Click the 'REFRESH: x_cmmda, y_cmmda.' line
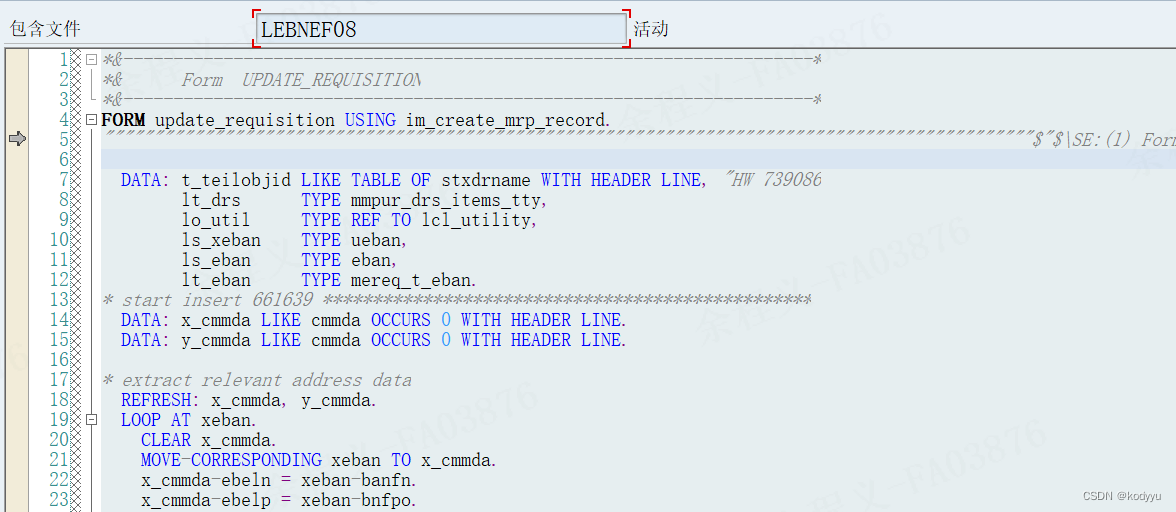The height and width of the screenshot is (512, 1176). pyautogui.click(x=248, y=400)
